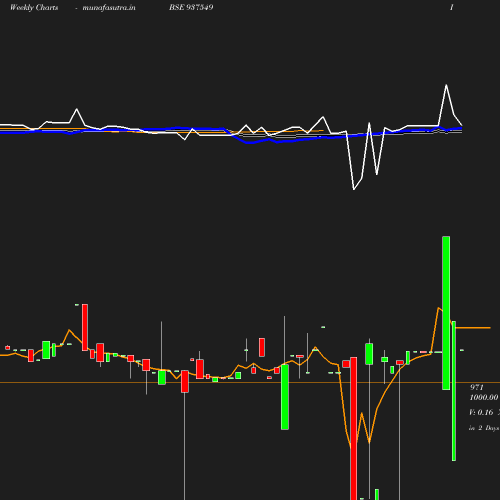The height and width of the screenshot is (500, 500).
Task: Click the "Weekly Charts" title text
Action: (x=34, y=7)
